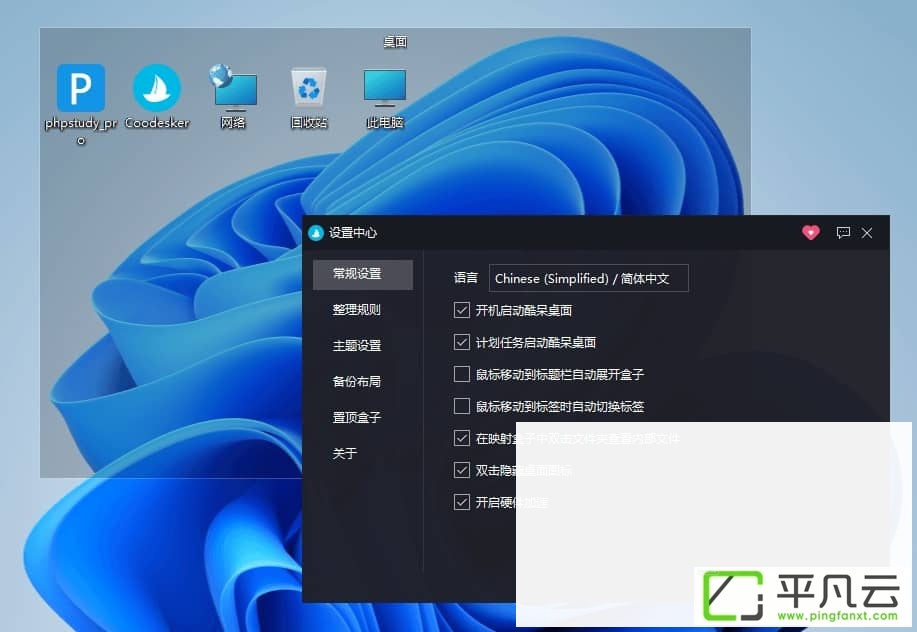The width and height of the screenshot is (917, 632).
Task: Toggle 计划任务启动酷呆桌面 checkbox
Action: click(461, 342)
